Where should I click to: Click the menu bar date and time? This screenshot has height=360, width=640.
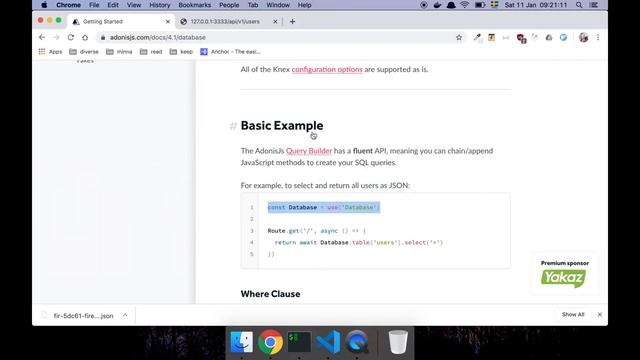click(536, 5)
